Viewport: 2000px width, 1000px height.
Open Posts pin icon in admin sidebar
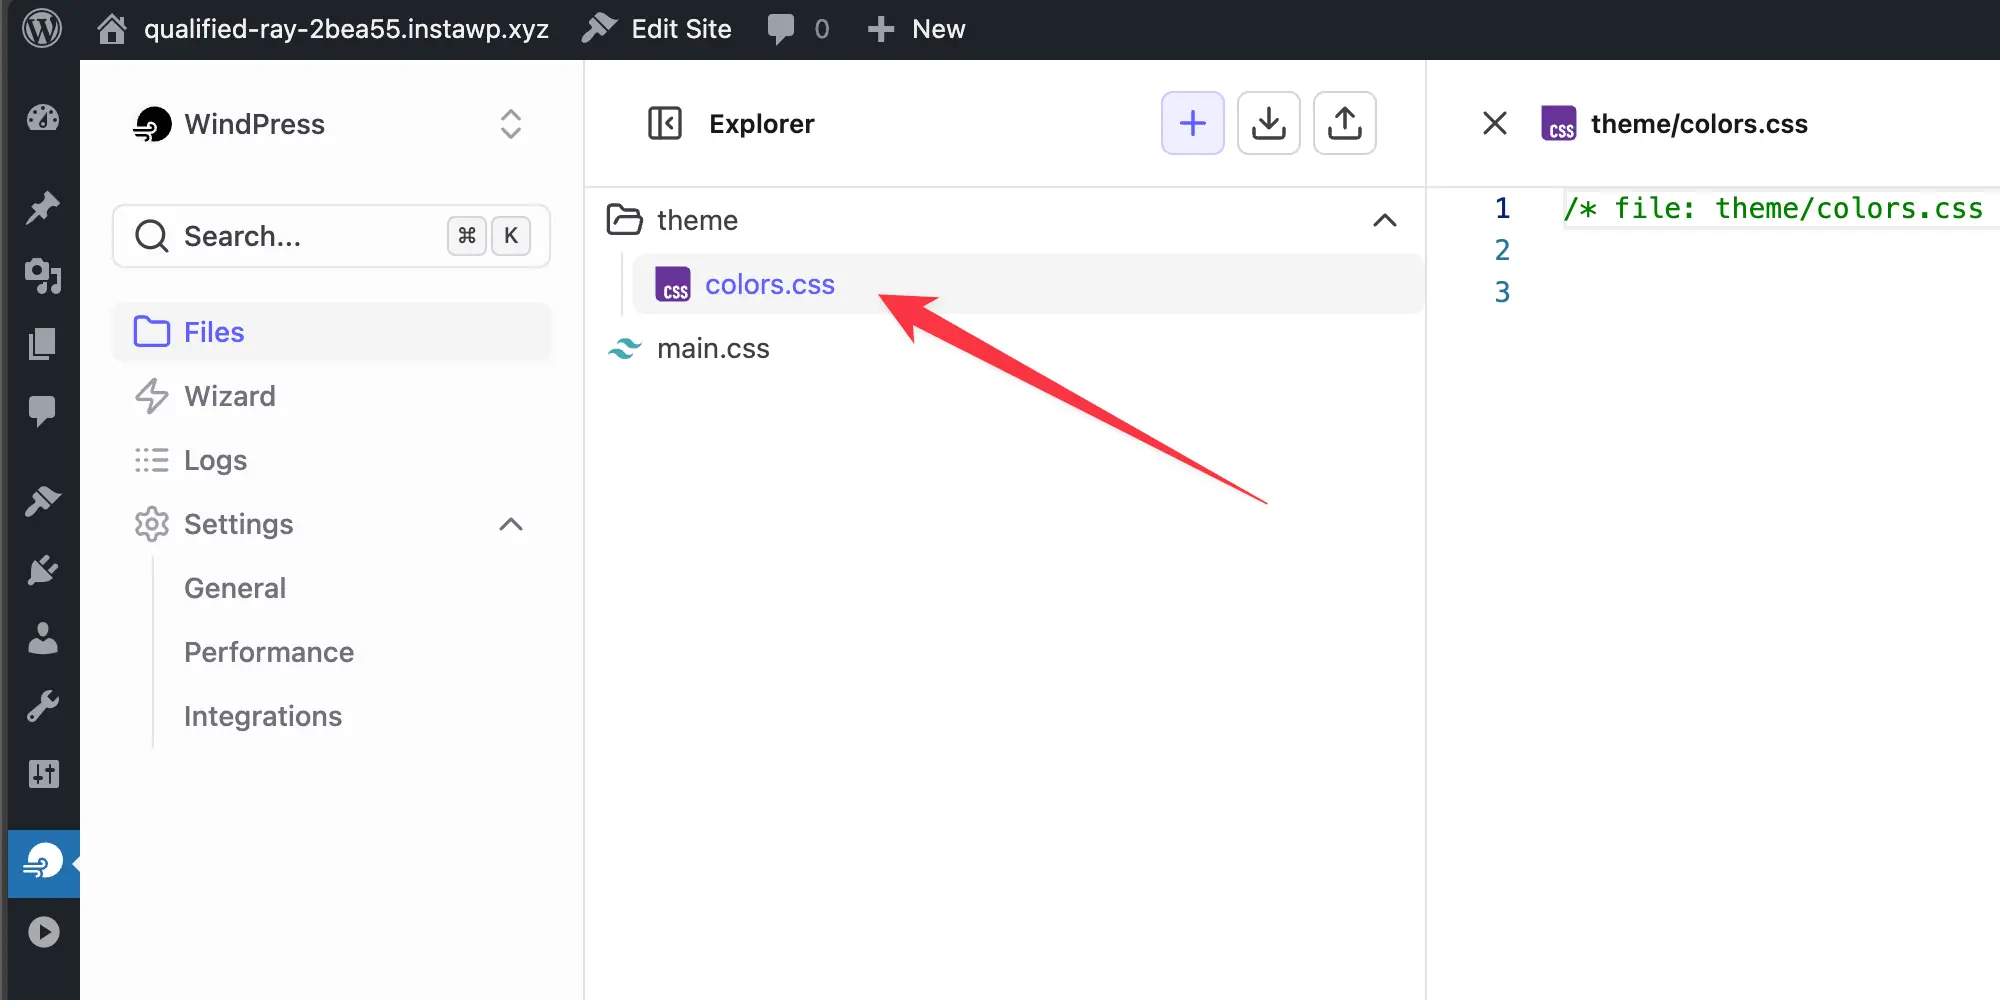point(43,207)
